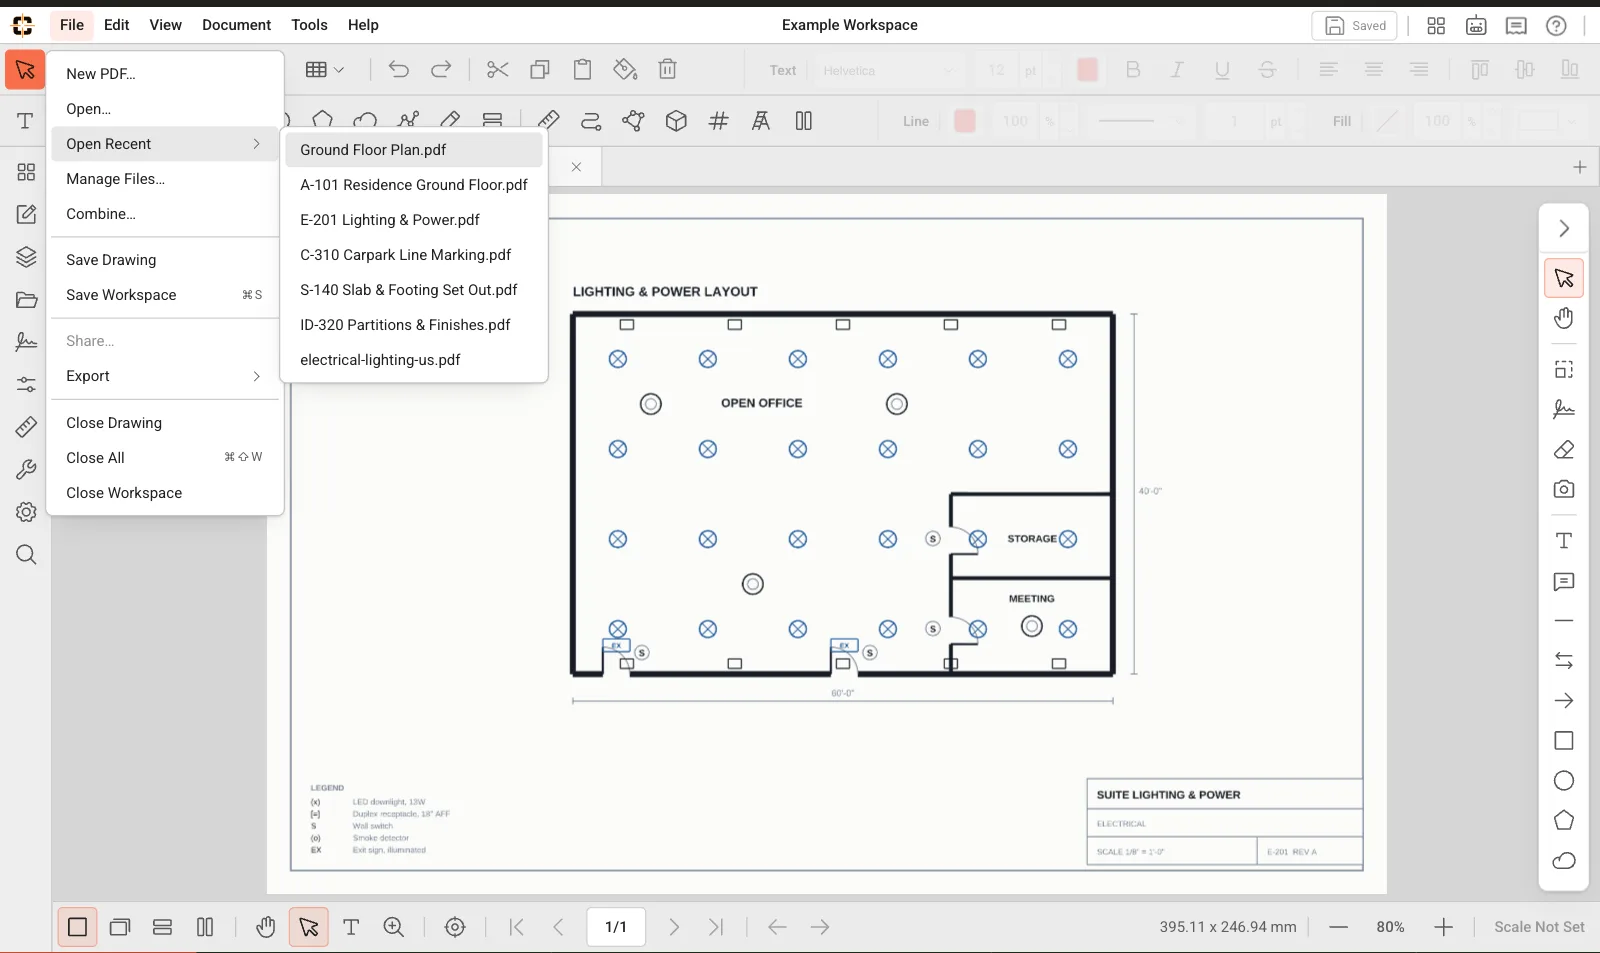Select the Eraser tool in right panel

(1564, 450)
